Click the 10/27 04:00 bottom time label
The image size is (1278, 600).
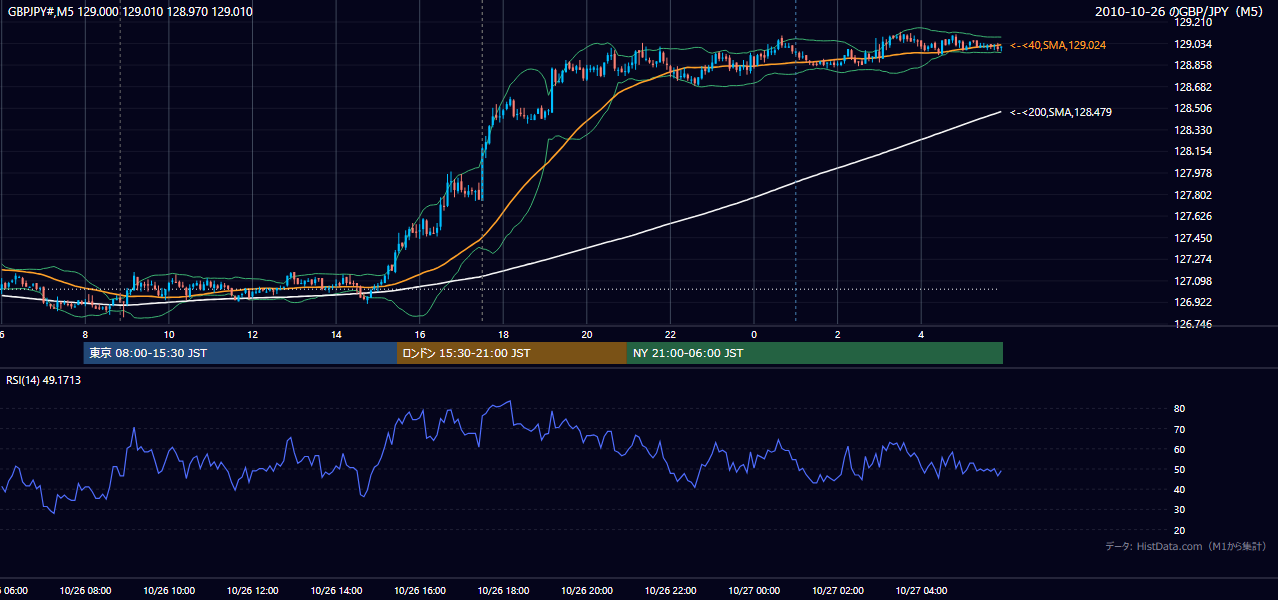[921, 591]
